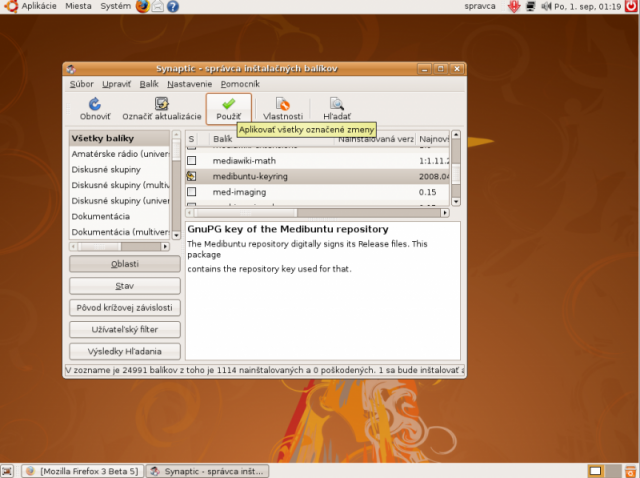The width and height of the screenshot is (640, 478).
Task: Open the help icon in top panel
Action: (173, 6)
